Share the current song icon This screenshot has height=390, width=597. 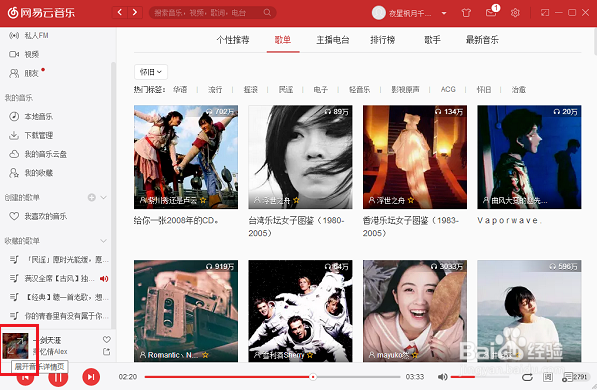107,352
